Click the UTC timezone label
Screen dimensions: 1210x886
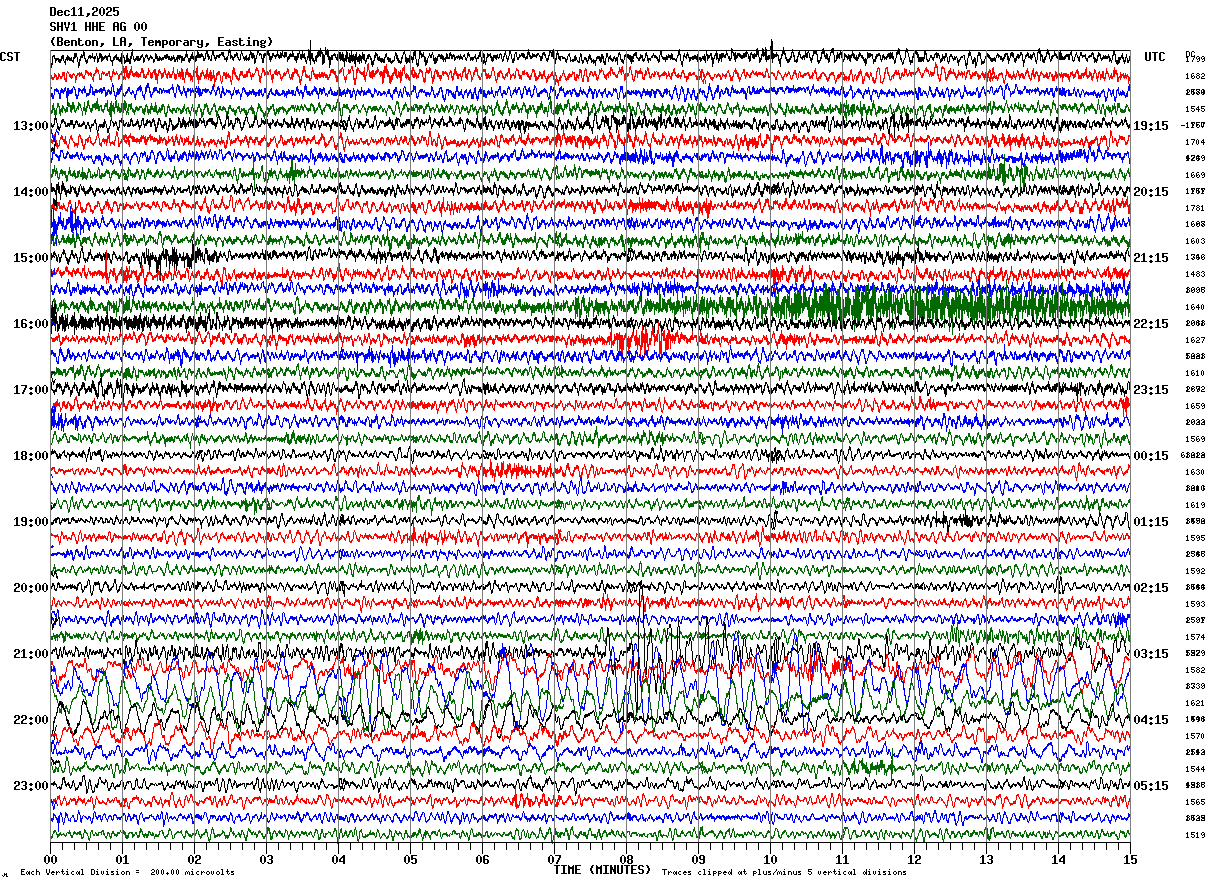(1155, 57)
